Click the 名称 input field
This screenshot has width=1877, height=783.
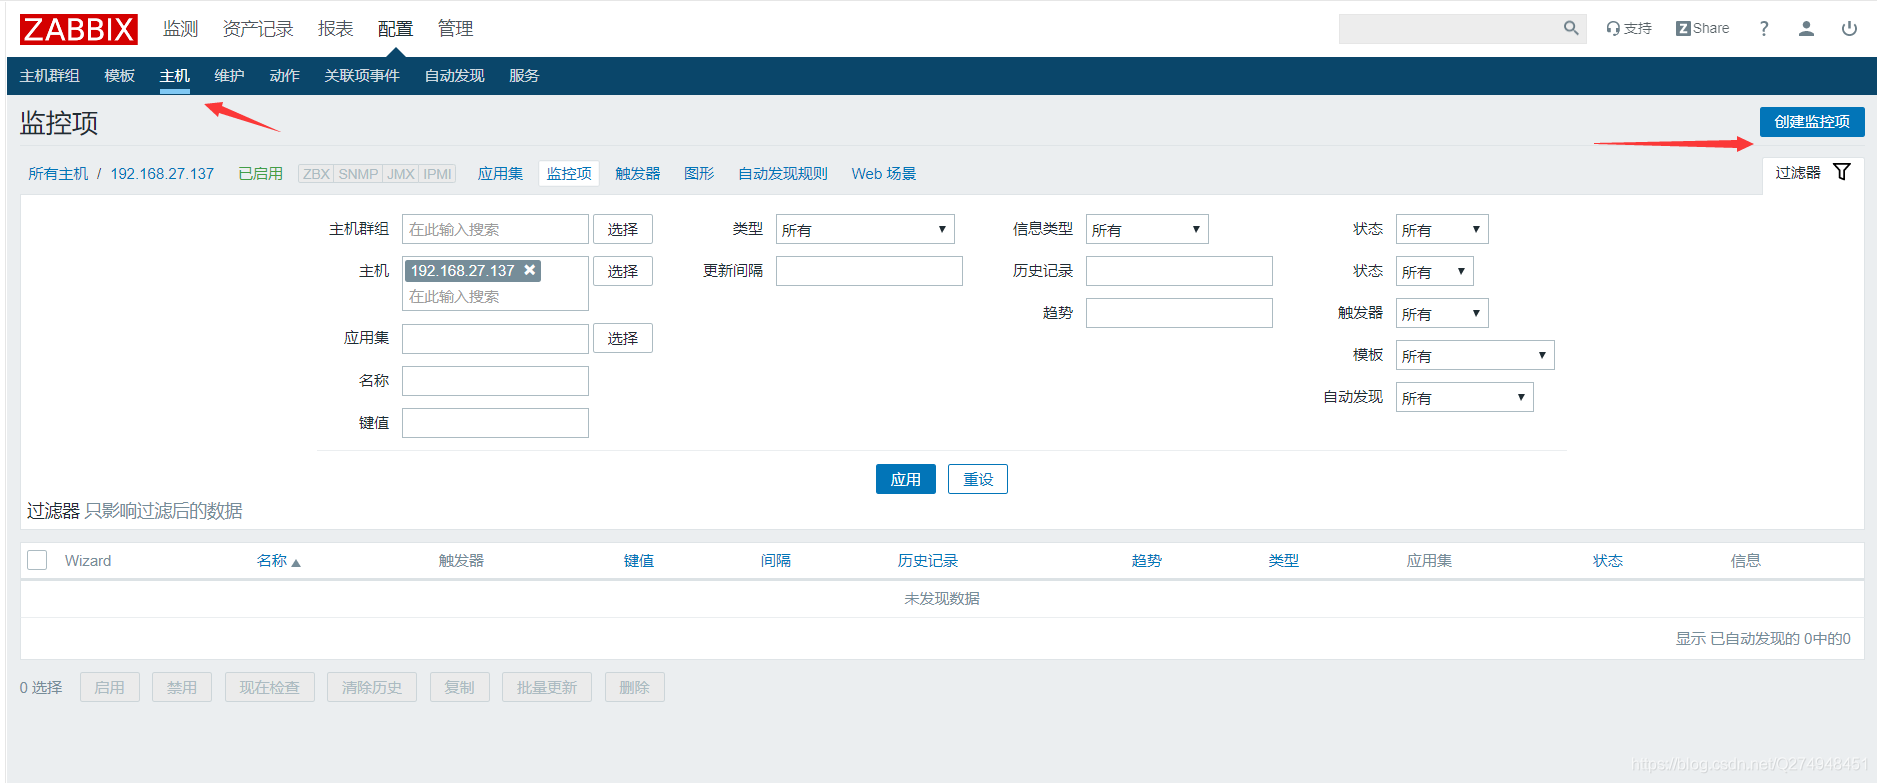pyautogui.click(x=495, y=381)
